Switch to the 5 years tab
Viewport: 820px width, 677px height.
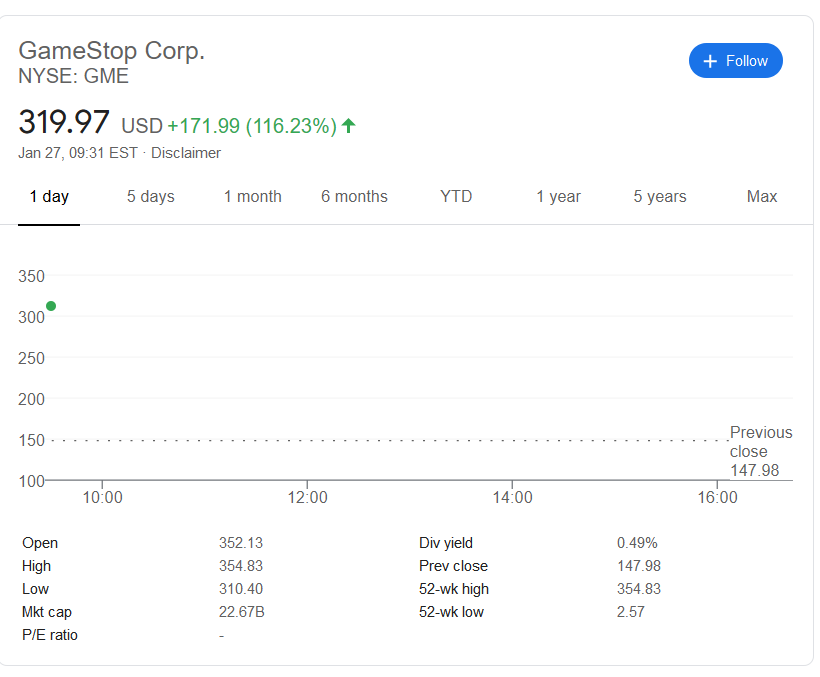tap(660, 197)
